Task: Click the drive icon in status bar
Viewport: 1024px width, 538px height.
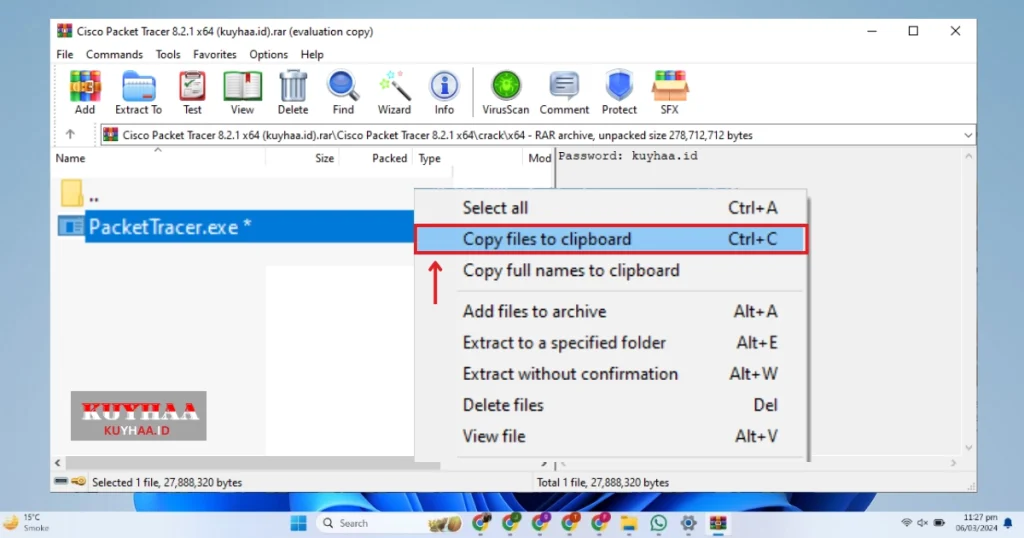Action: click(61, 482)
